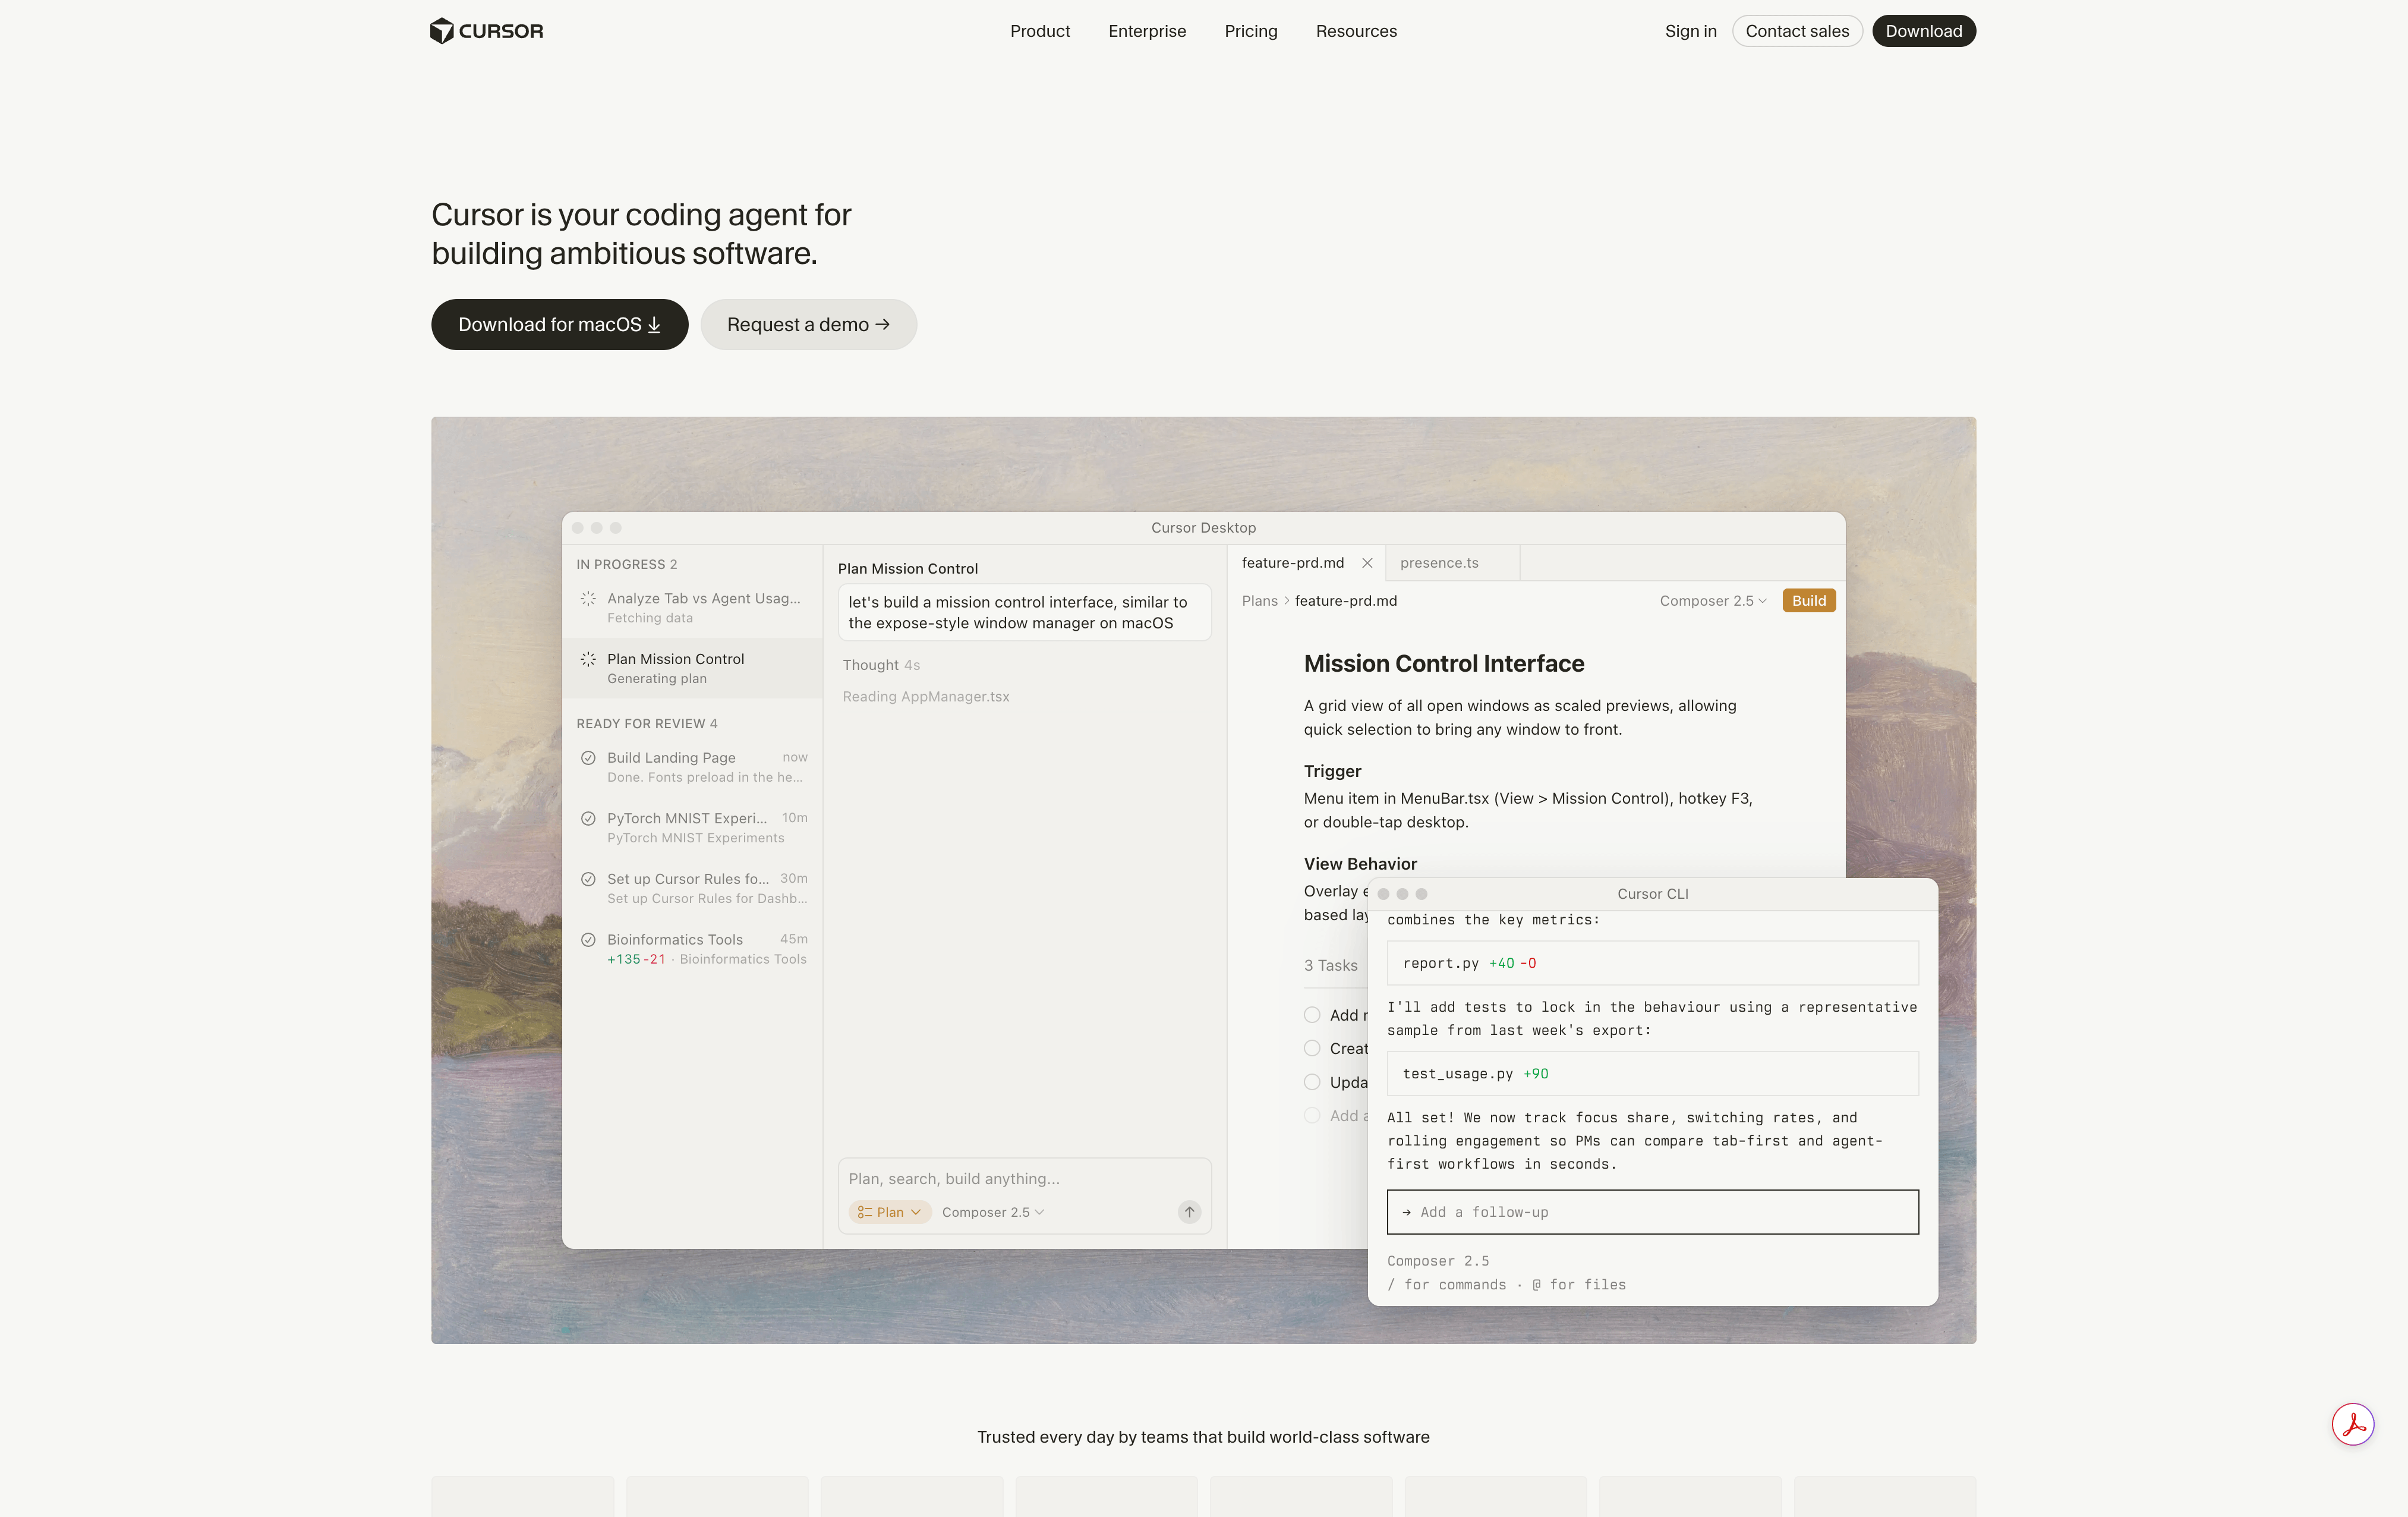
Task: Toggle the task circle starting 'Creat'
Action: [x=1312, y=1048]
